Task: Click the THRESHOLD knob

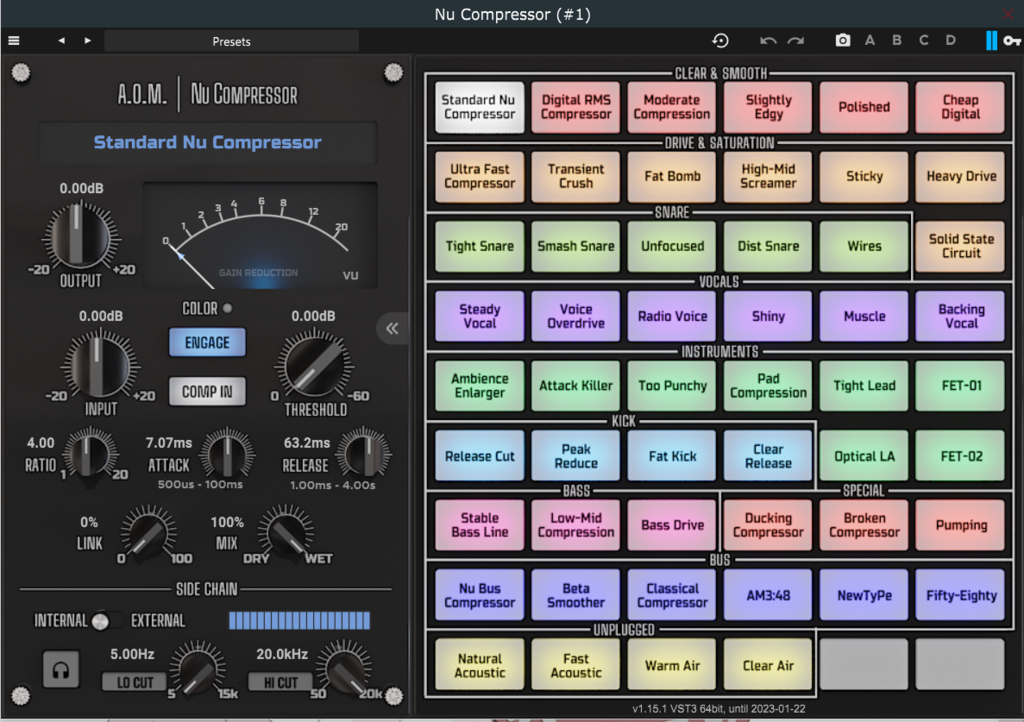Action: pos(314,364)
